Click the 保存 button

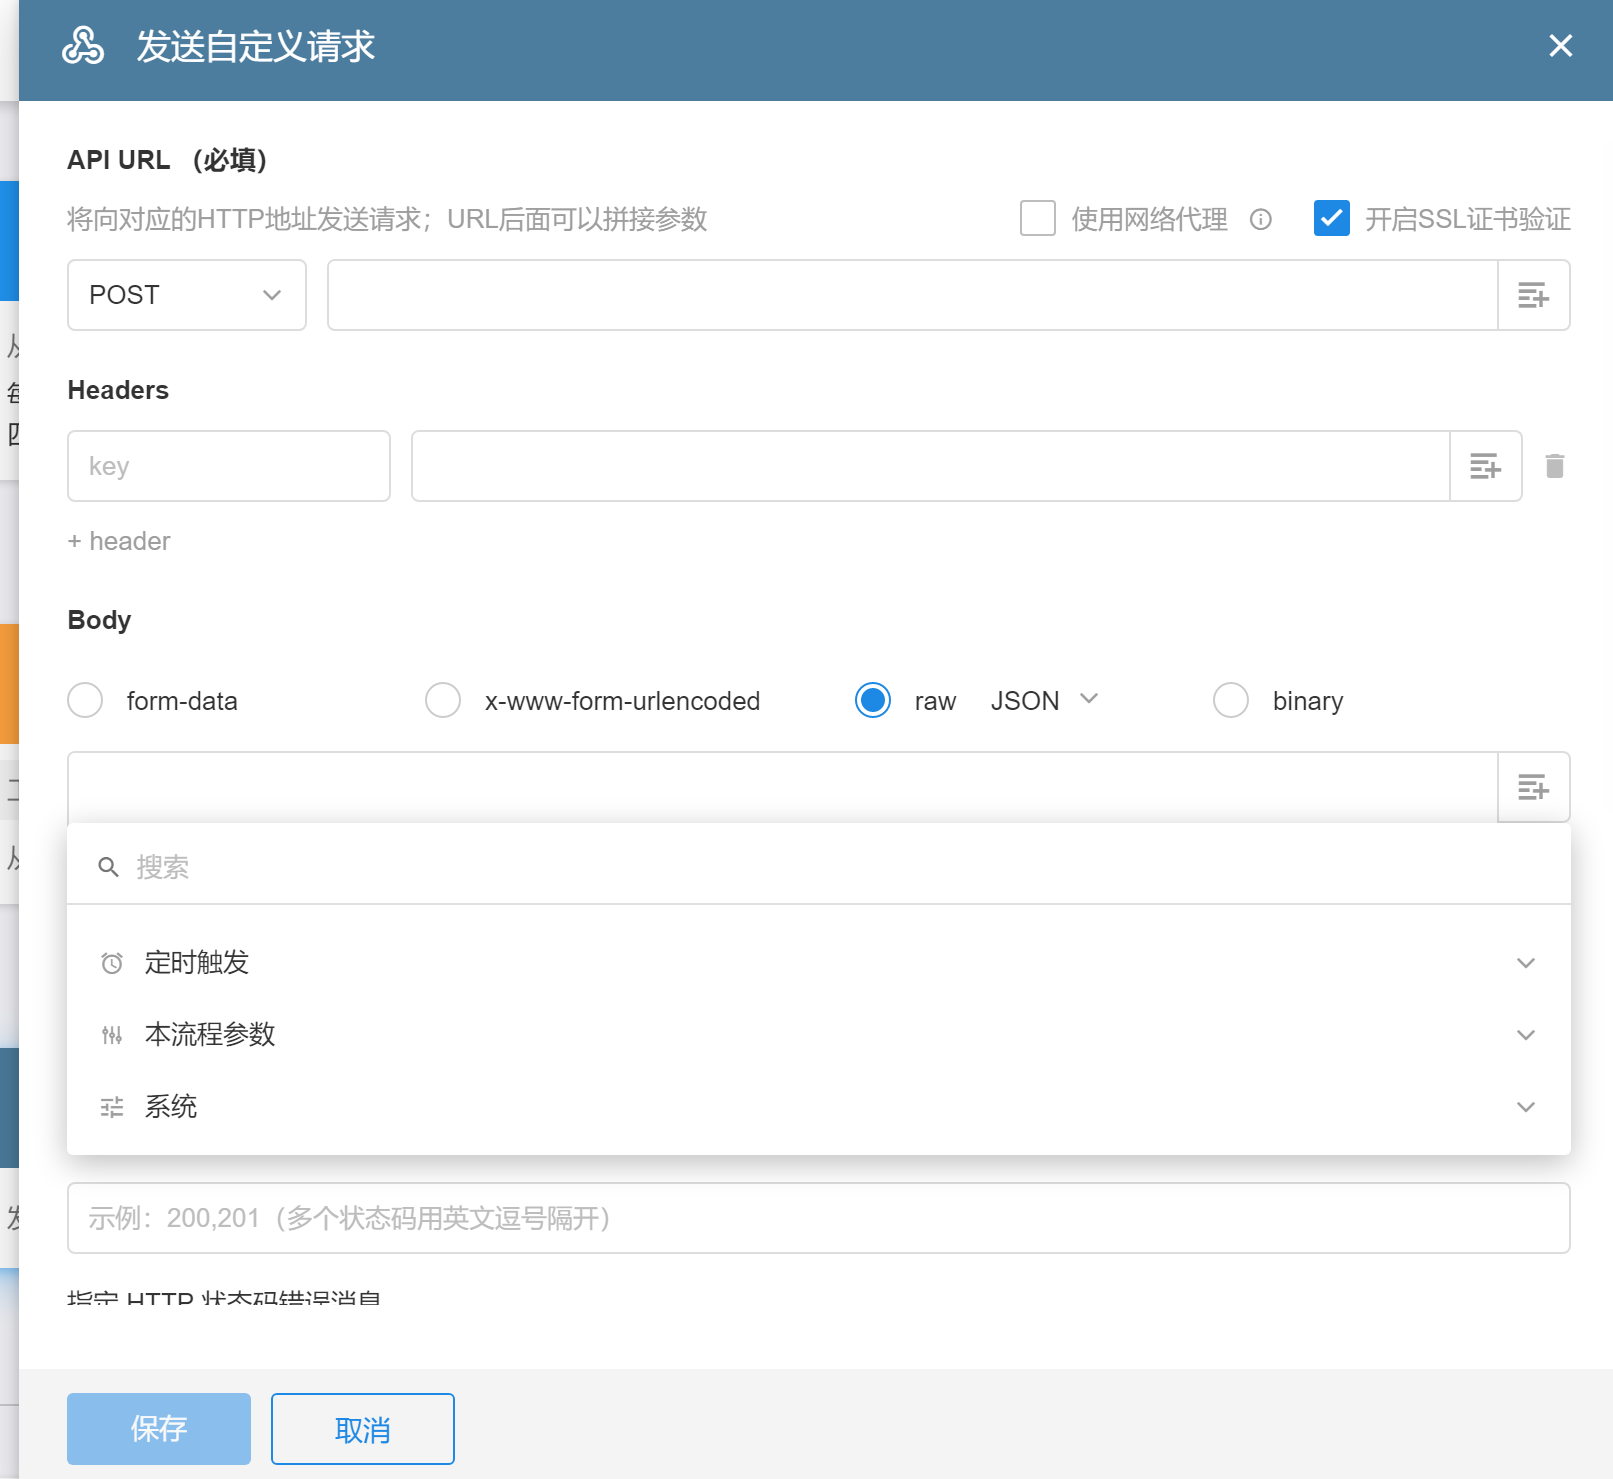pyautogui.click(x=159, y=1428)
